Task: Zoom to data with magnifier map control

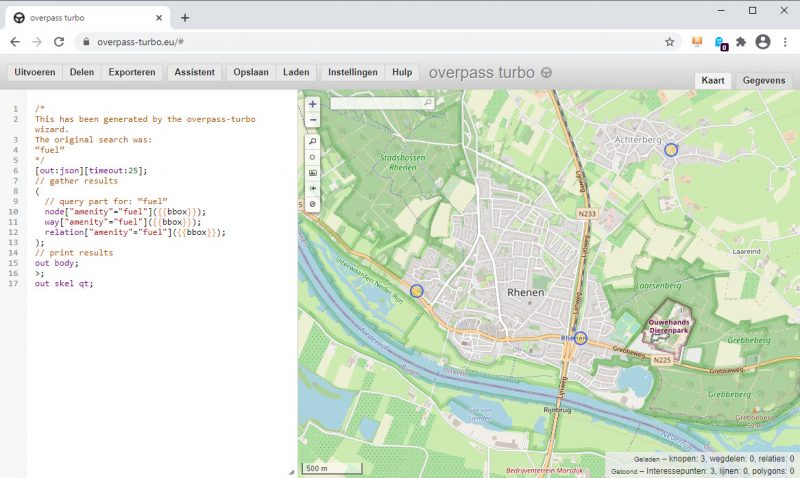Action: [x=313, y=141]
